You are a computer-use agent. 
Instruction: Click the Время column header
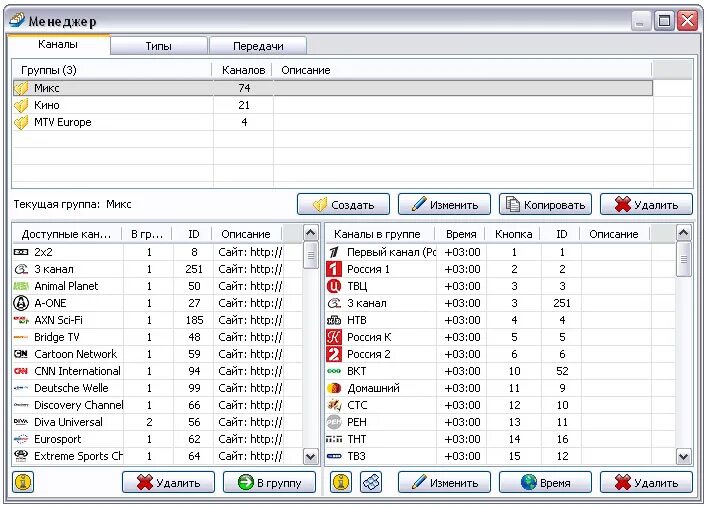coord(461,234)
